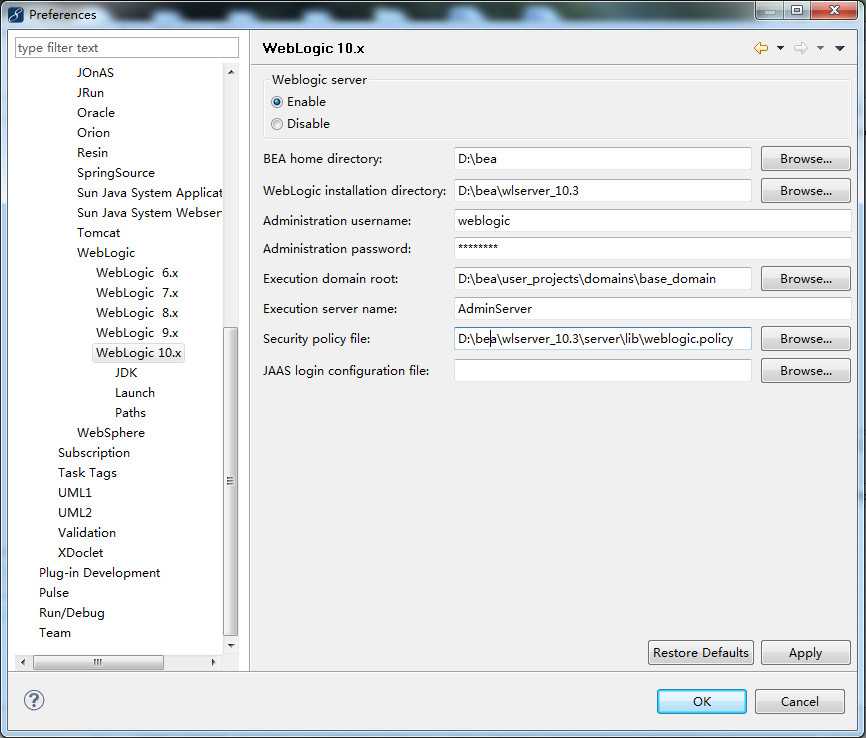This screenshot has width=866, height=738.
Task: Select WebLogic 8.x tree item
Action: 136,313
